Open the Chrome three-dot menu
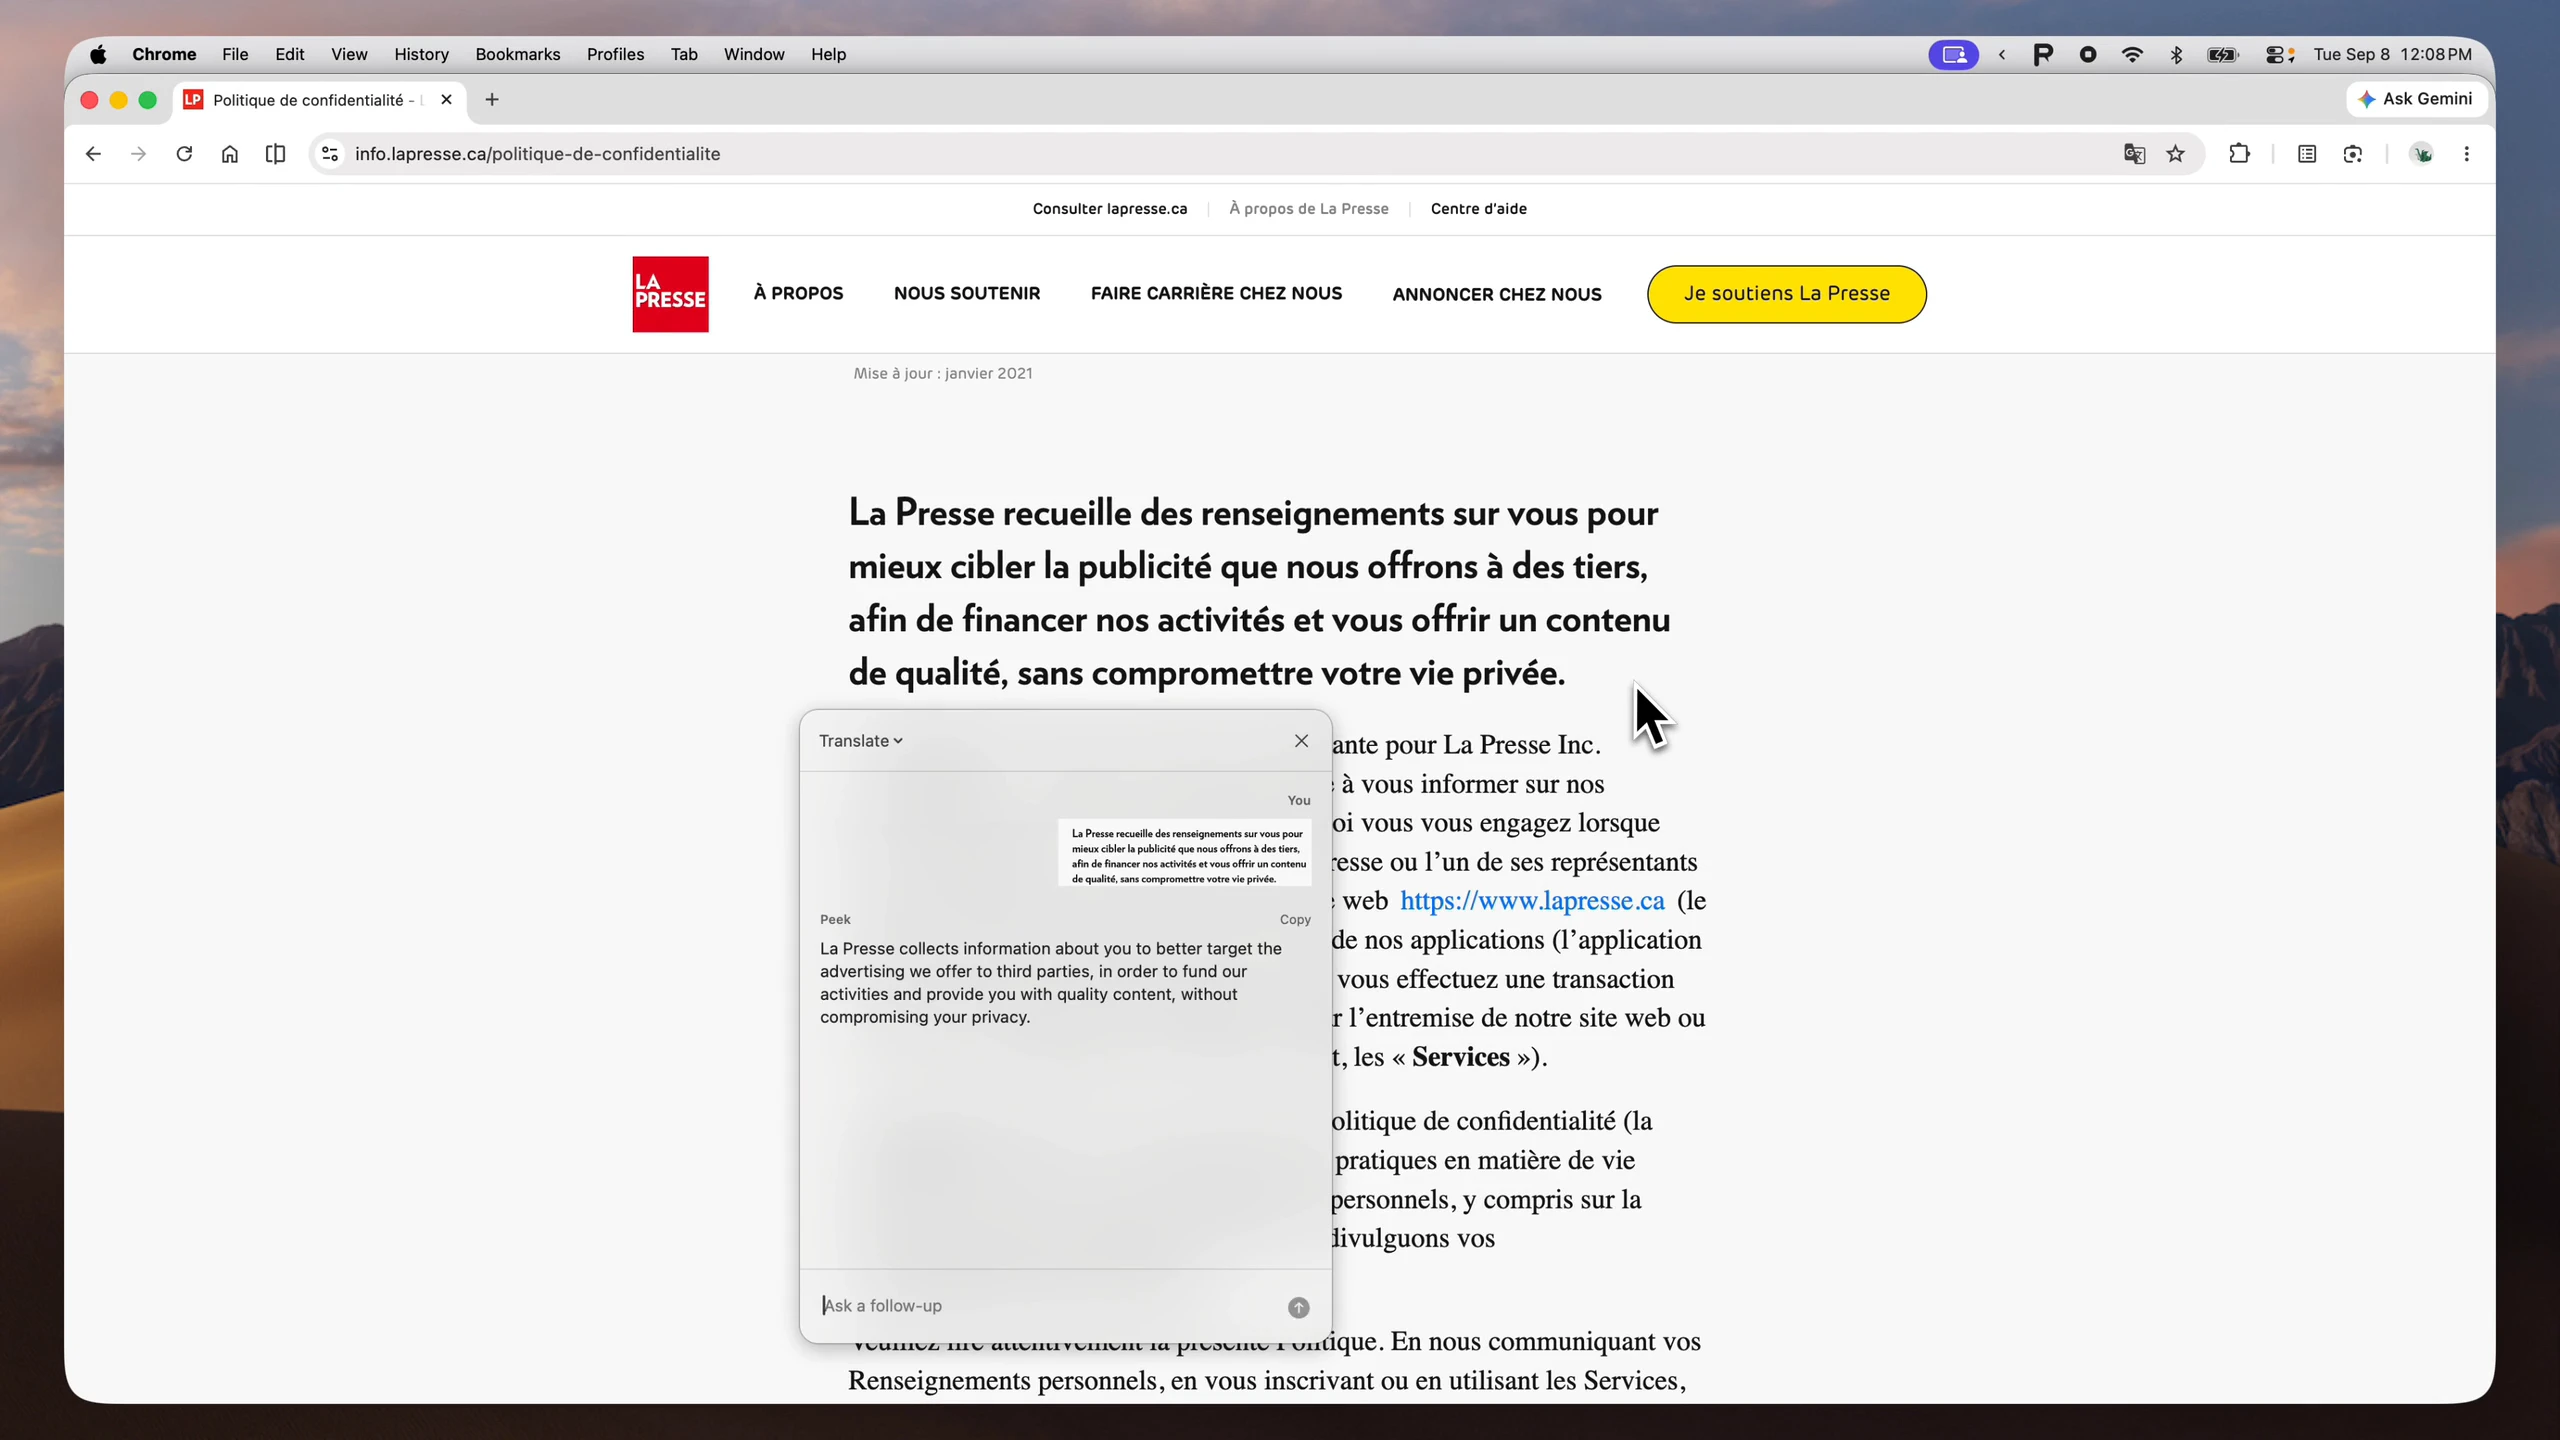The image size is (2560, 1440). coord(2467,154)
